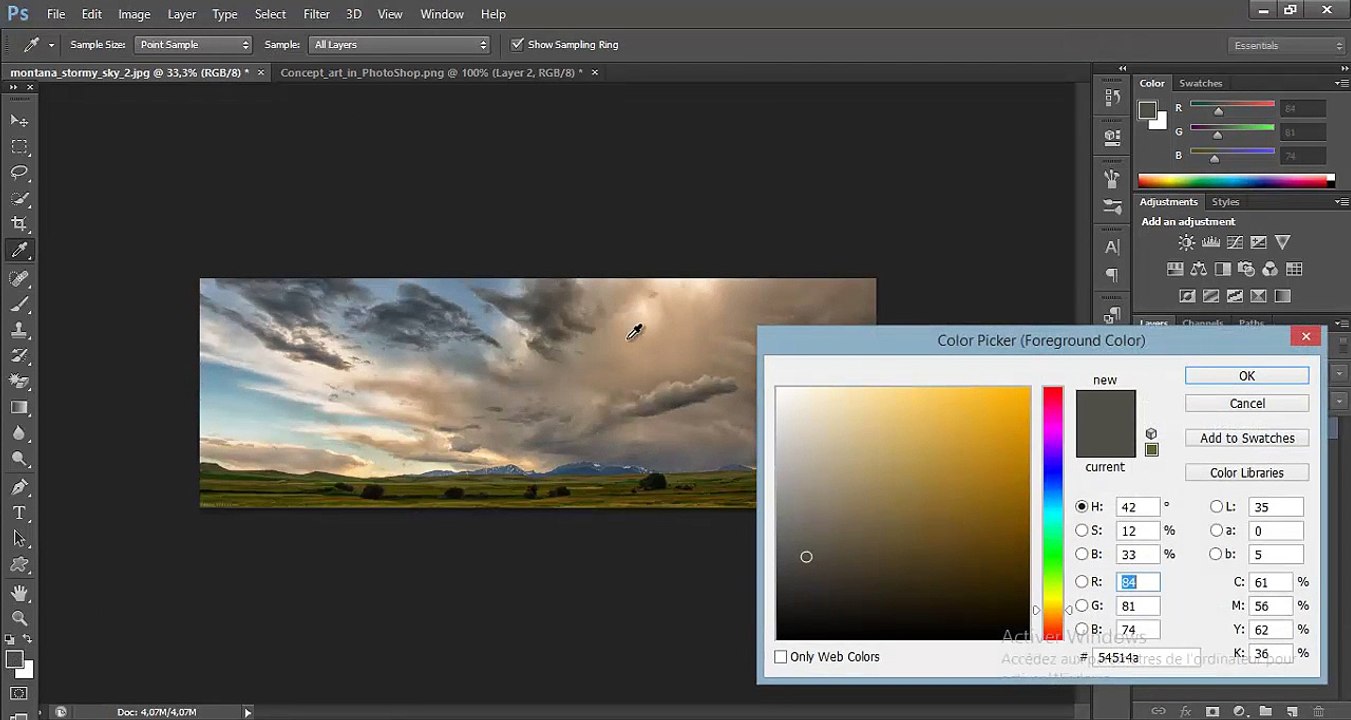1351x720 pixels.
Task: Select the Hand tool
Action: (x=19, y=593)
